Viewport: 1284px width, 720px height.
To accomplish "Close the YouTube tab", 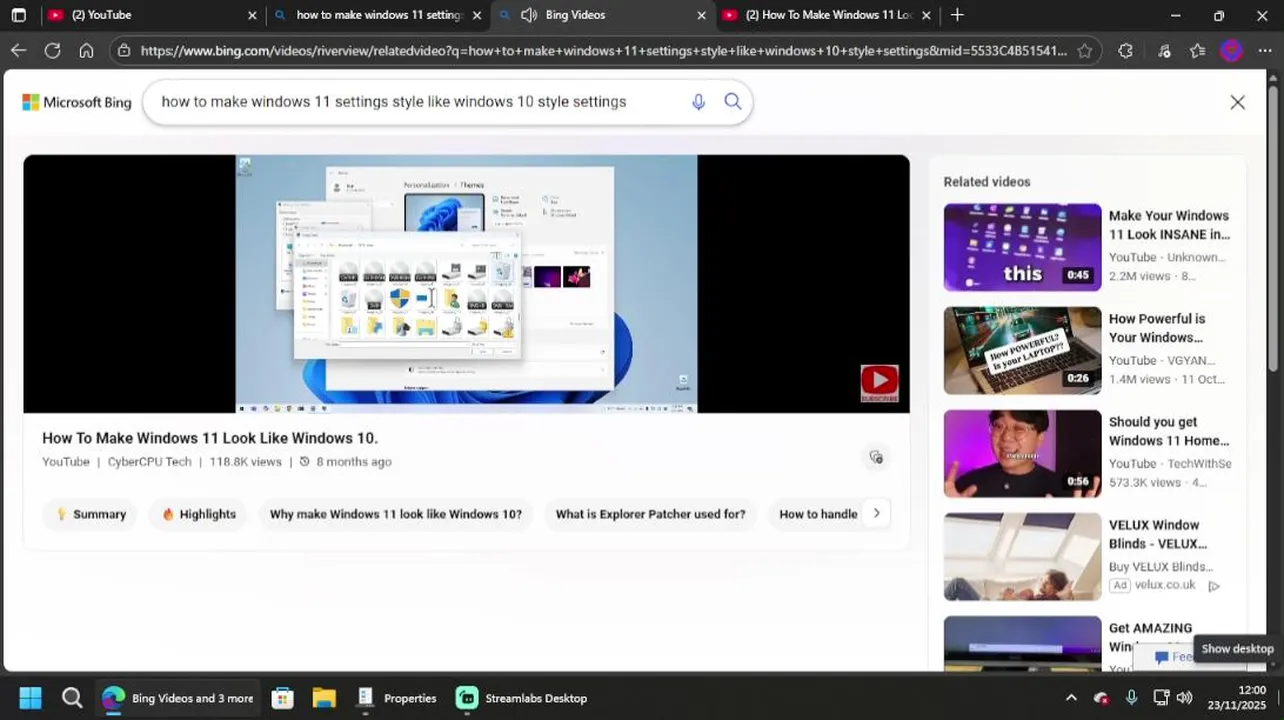I will (252, 15).
